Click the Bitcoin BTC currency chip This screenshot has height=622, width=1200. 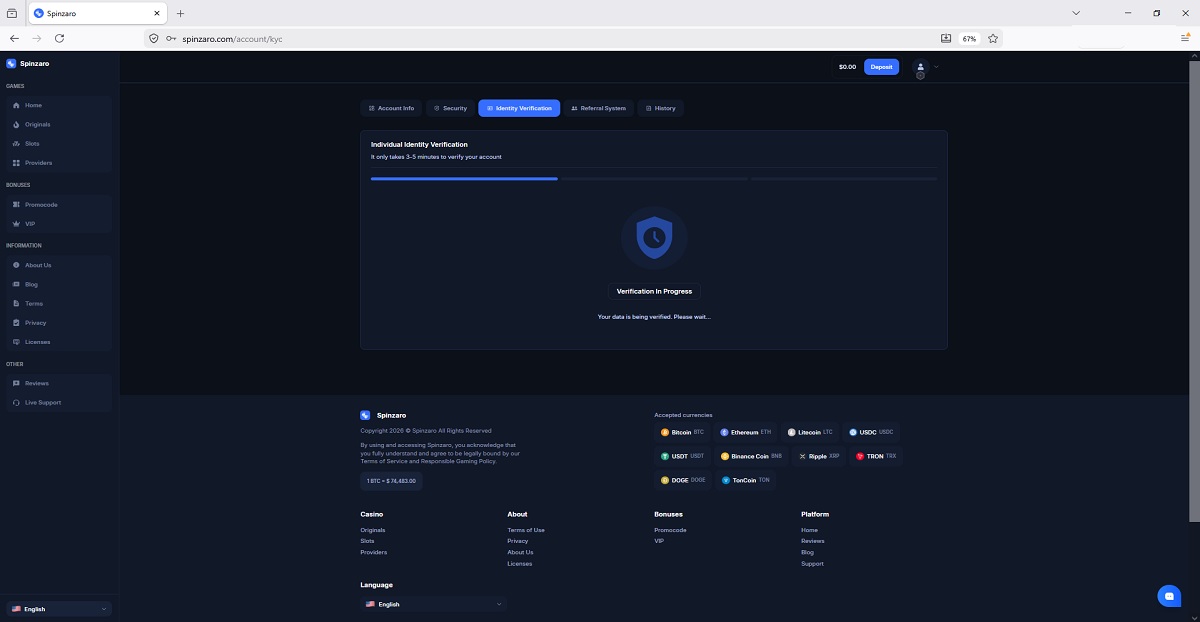point(682,432)
